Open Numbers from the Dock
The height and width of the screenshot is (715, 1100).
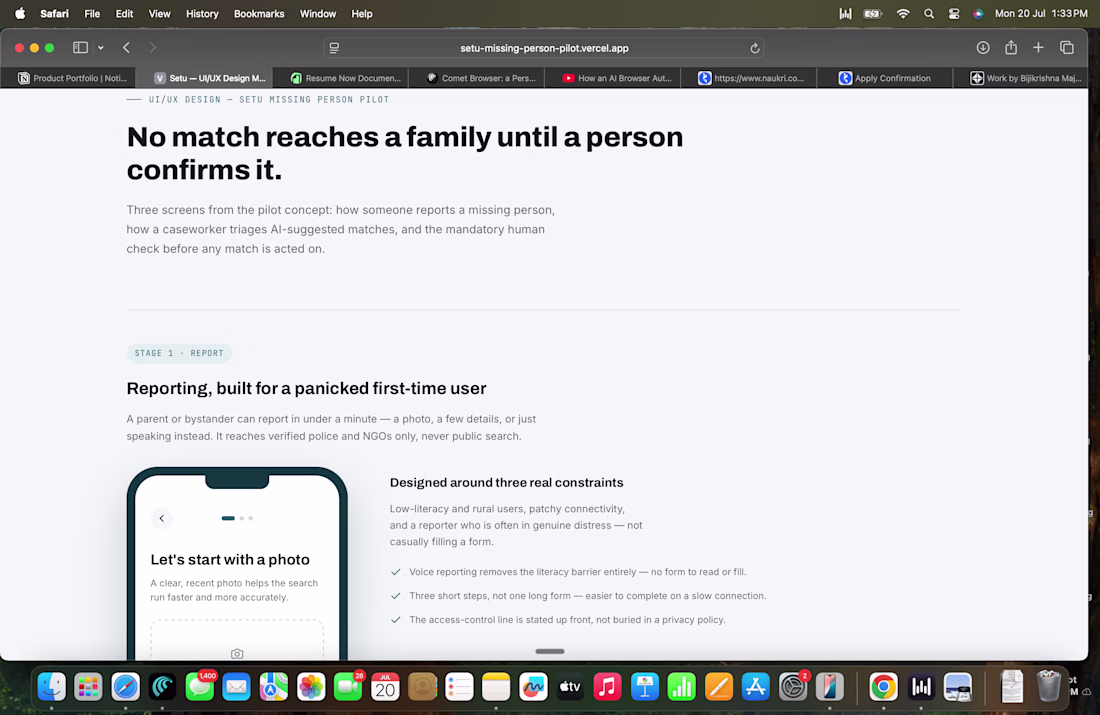tap(682, 687)
